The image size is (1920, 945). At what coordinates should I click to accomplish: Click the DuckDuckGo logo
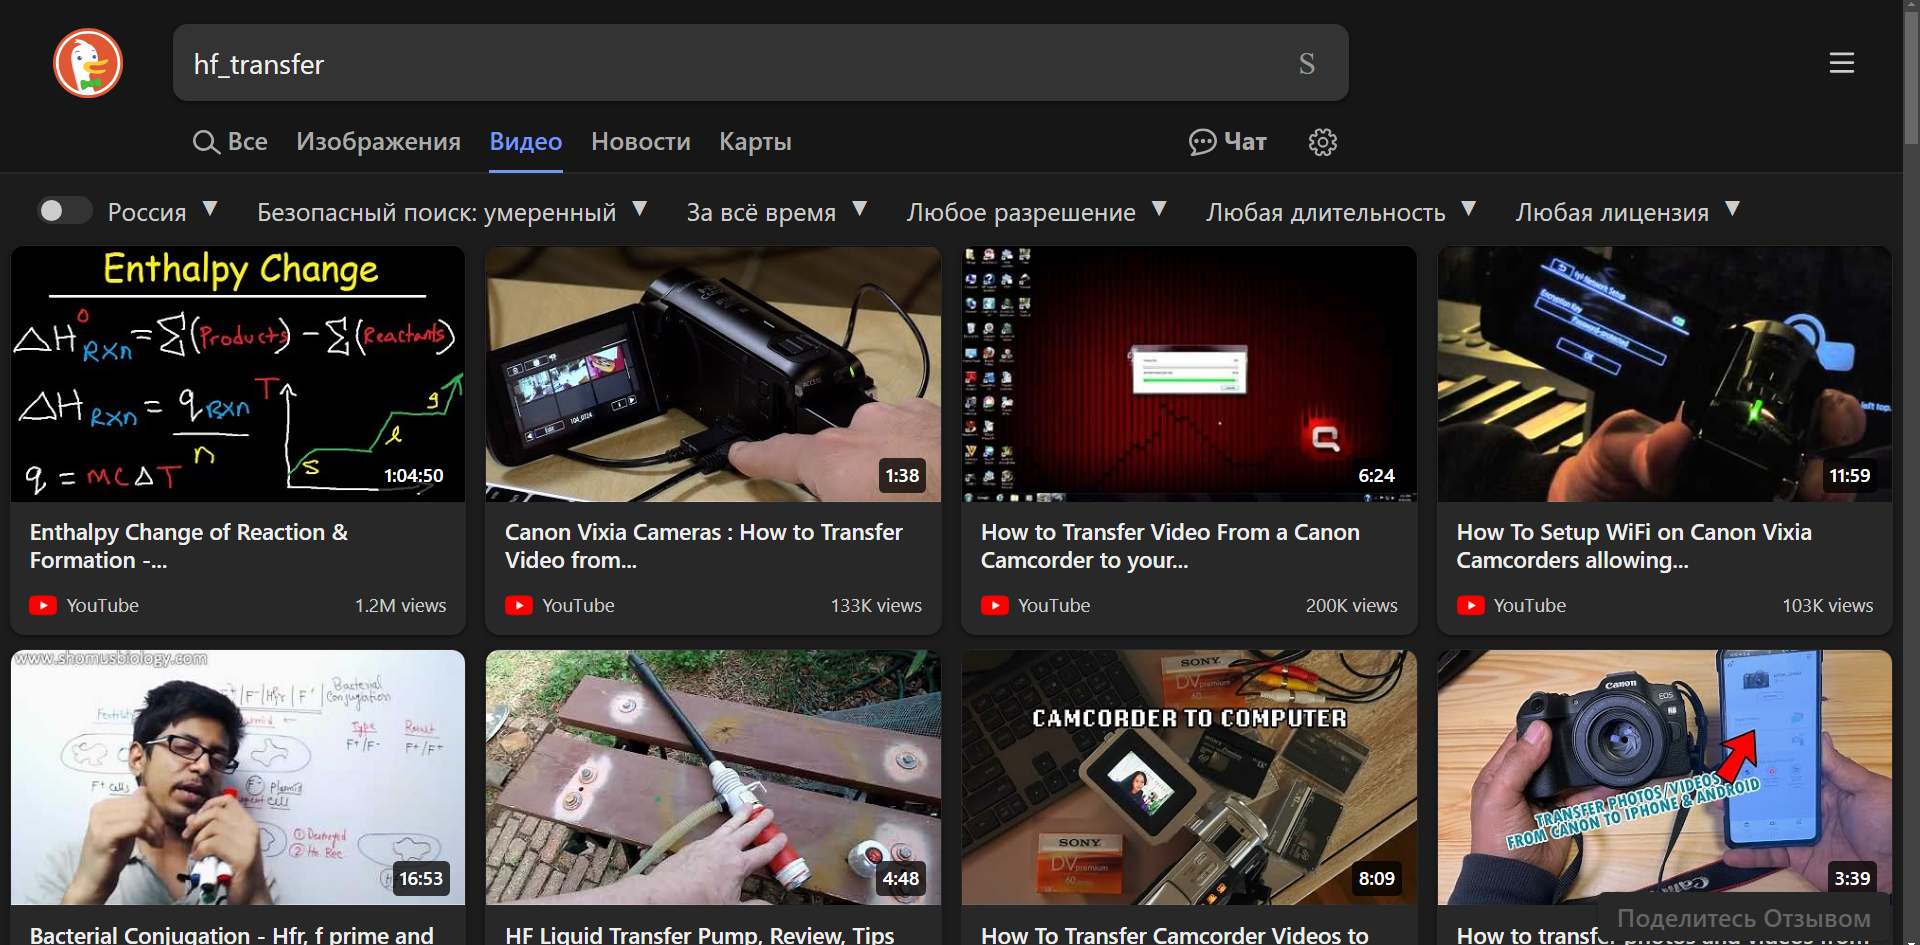pos(88,63)
